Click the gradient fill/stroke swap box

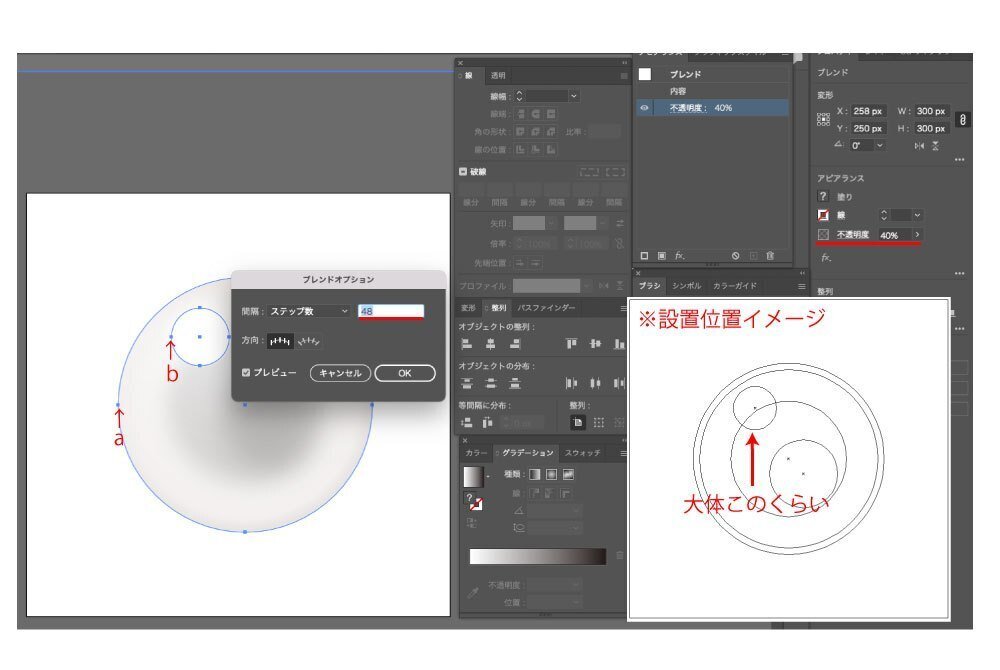(x=475, y=503)
